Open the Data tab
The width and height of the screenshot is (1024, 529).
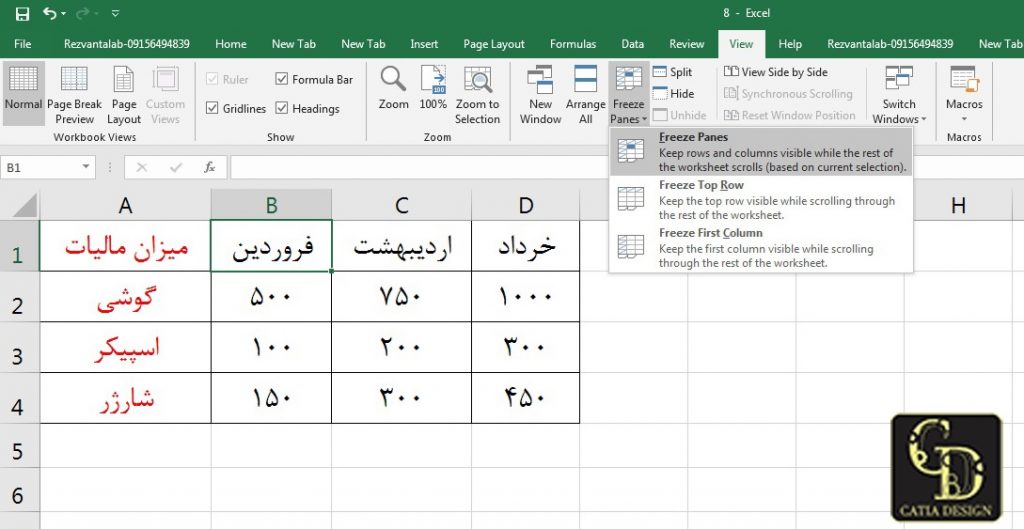tap(632, 44)
